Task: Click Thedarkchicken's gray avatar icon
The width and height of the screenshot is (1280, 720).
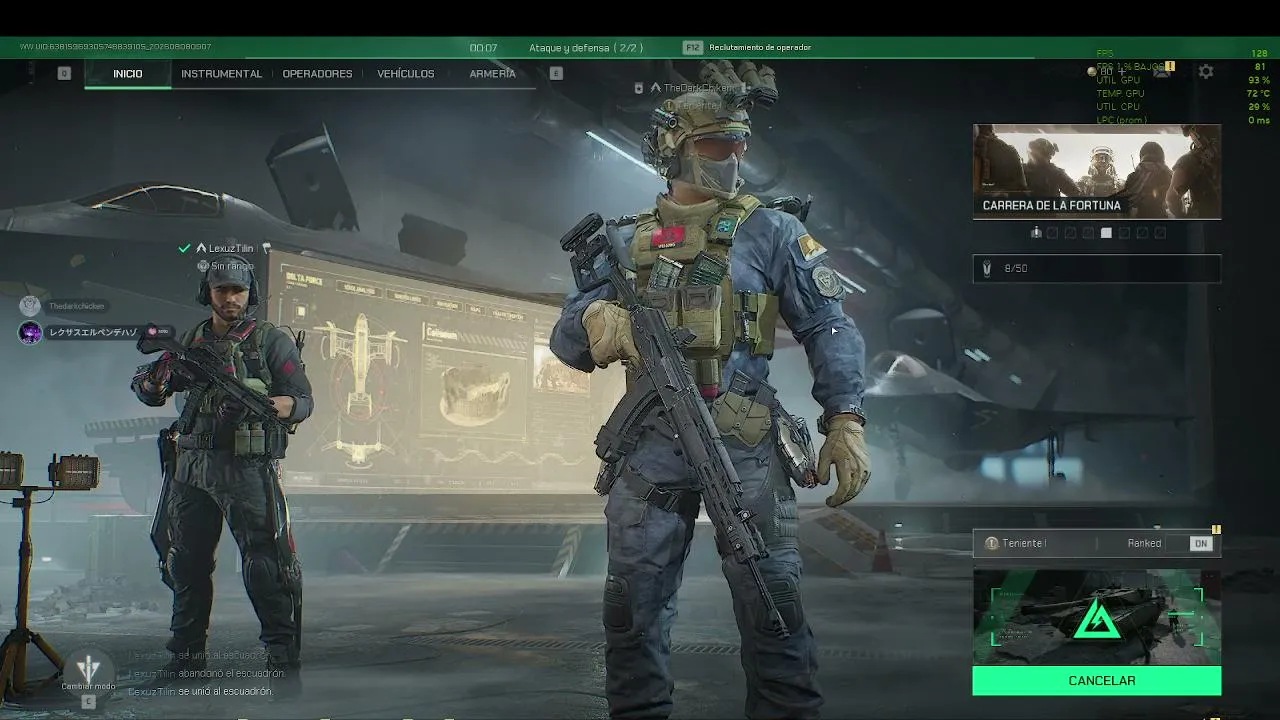Action: [x=30, y=306]
